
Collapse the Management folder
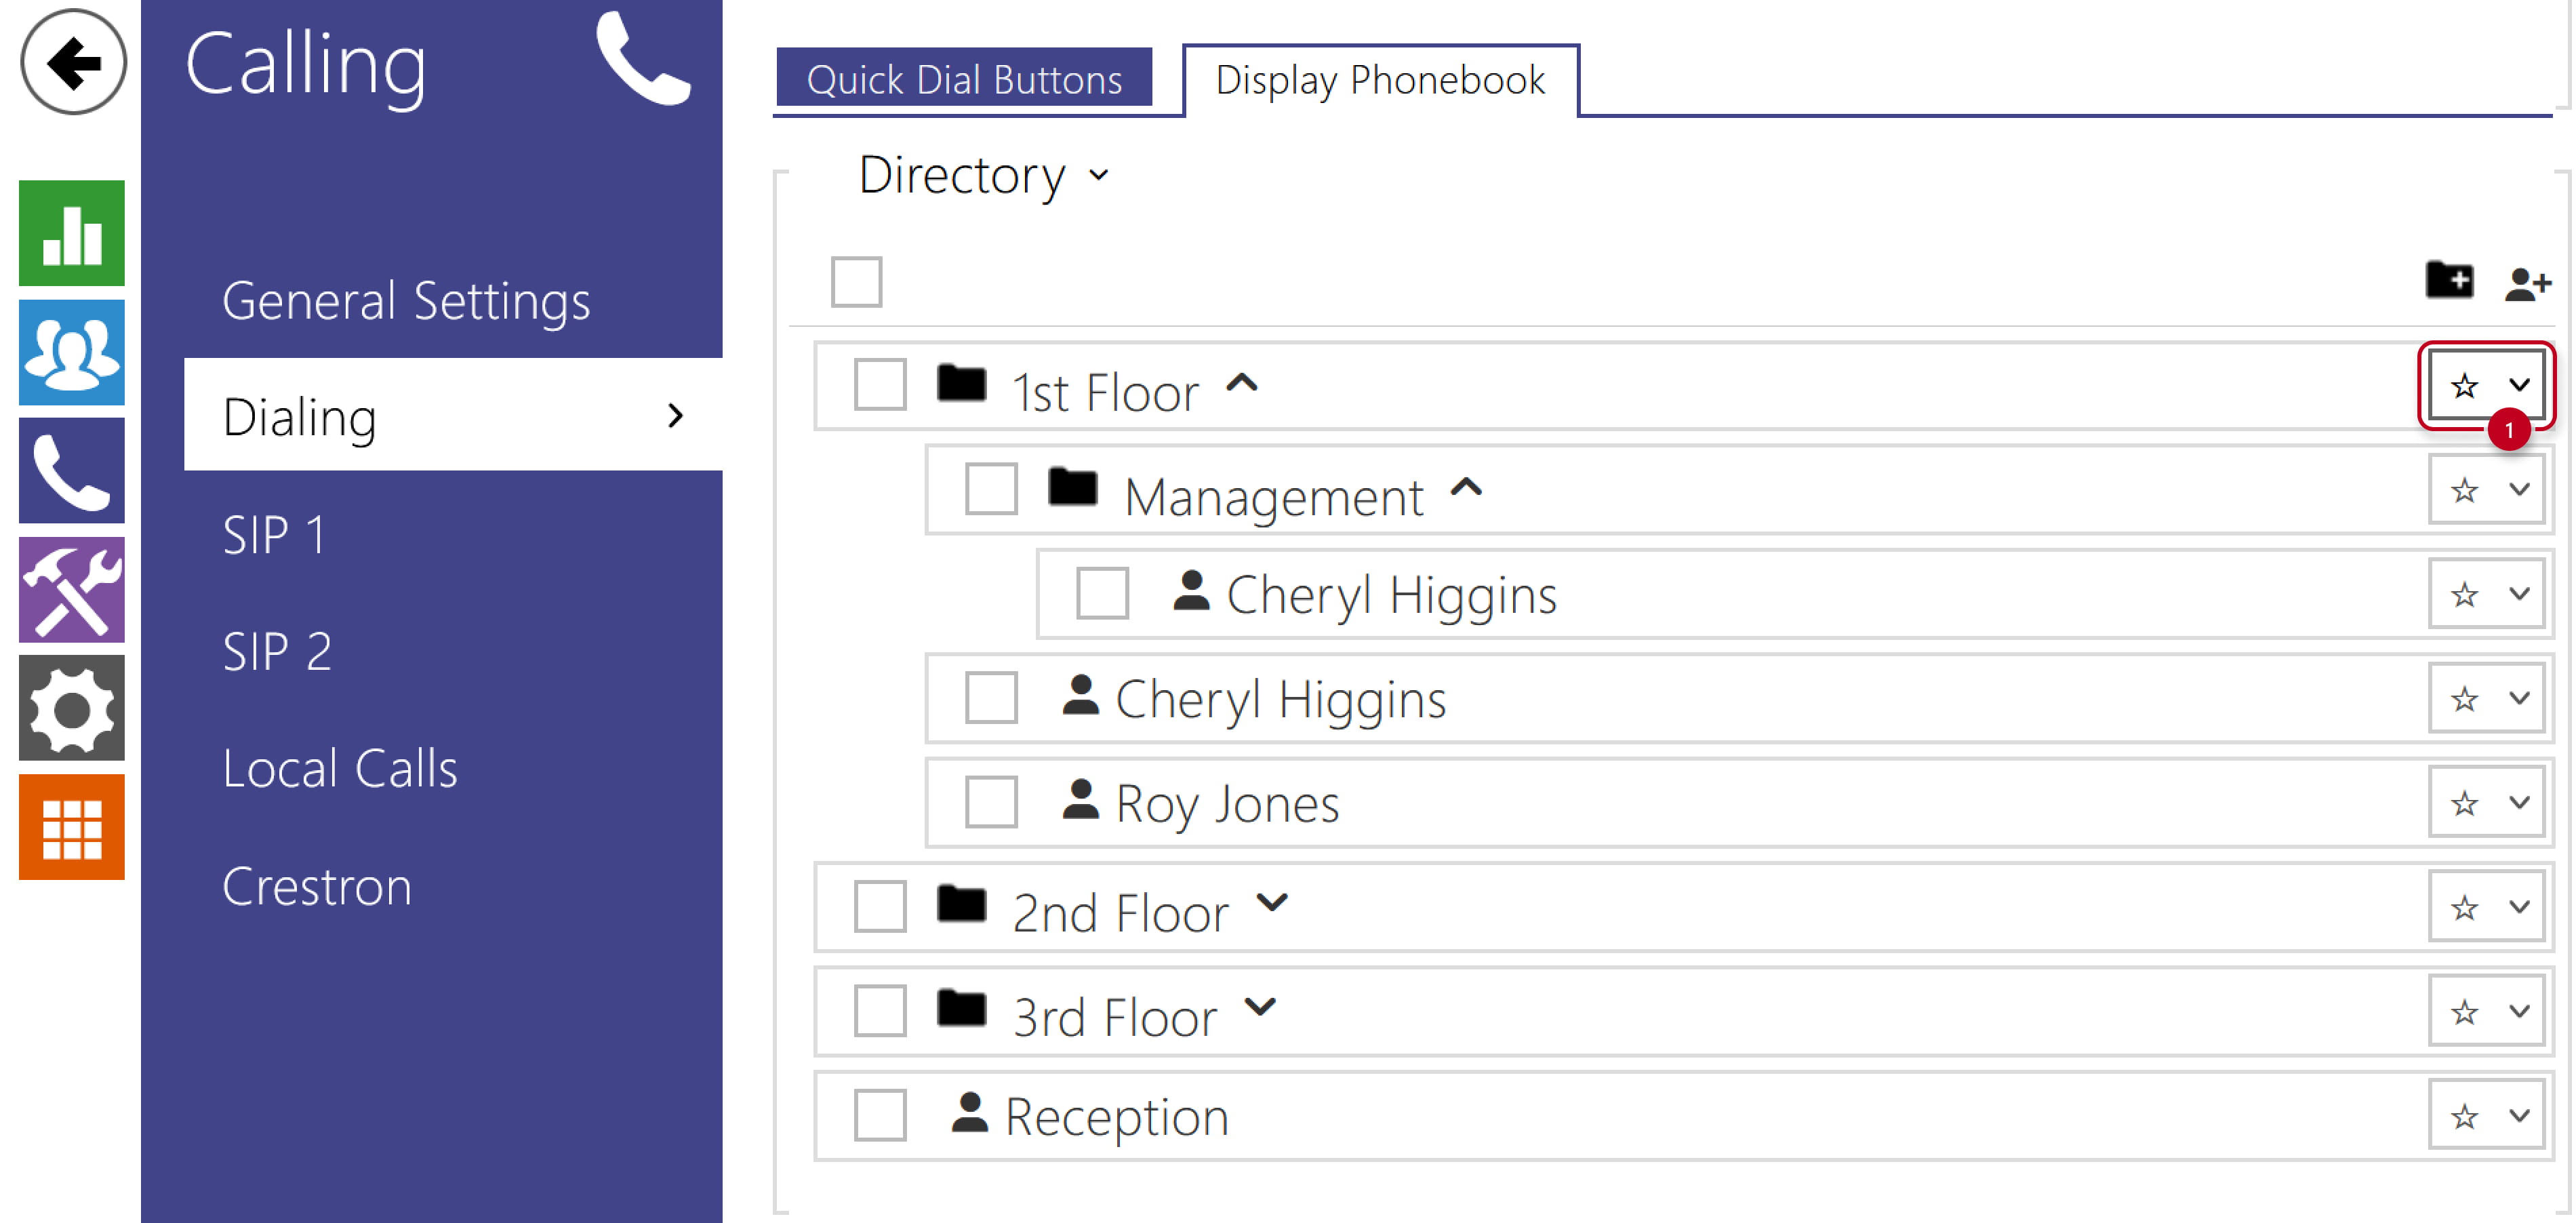click(1466, 488)
